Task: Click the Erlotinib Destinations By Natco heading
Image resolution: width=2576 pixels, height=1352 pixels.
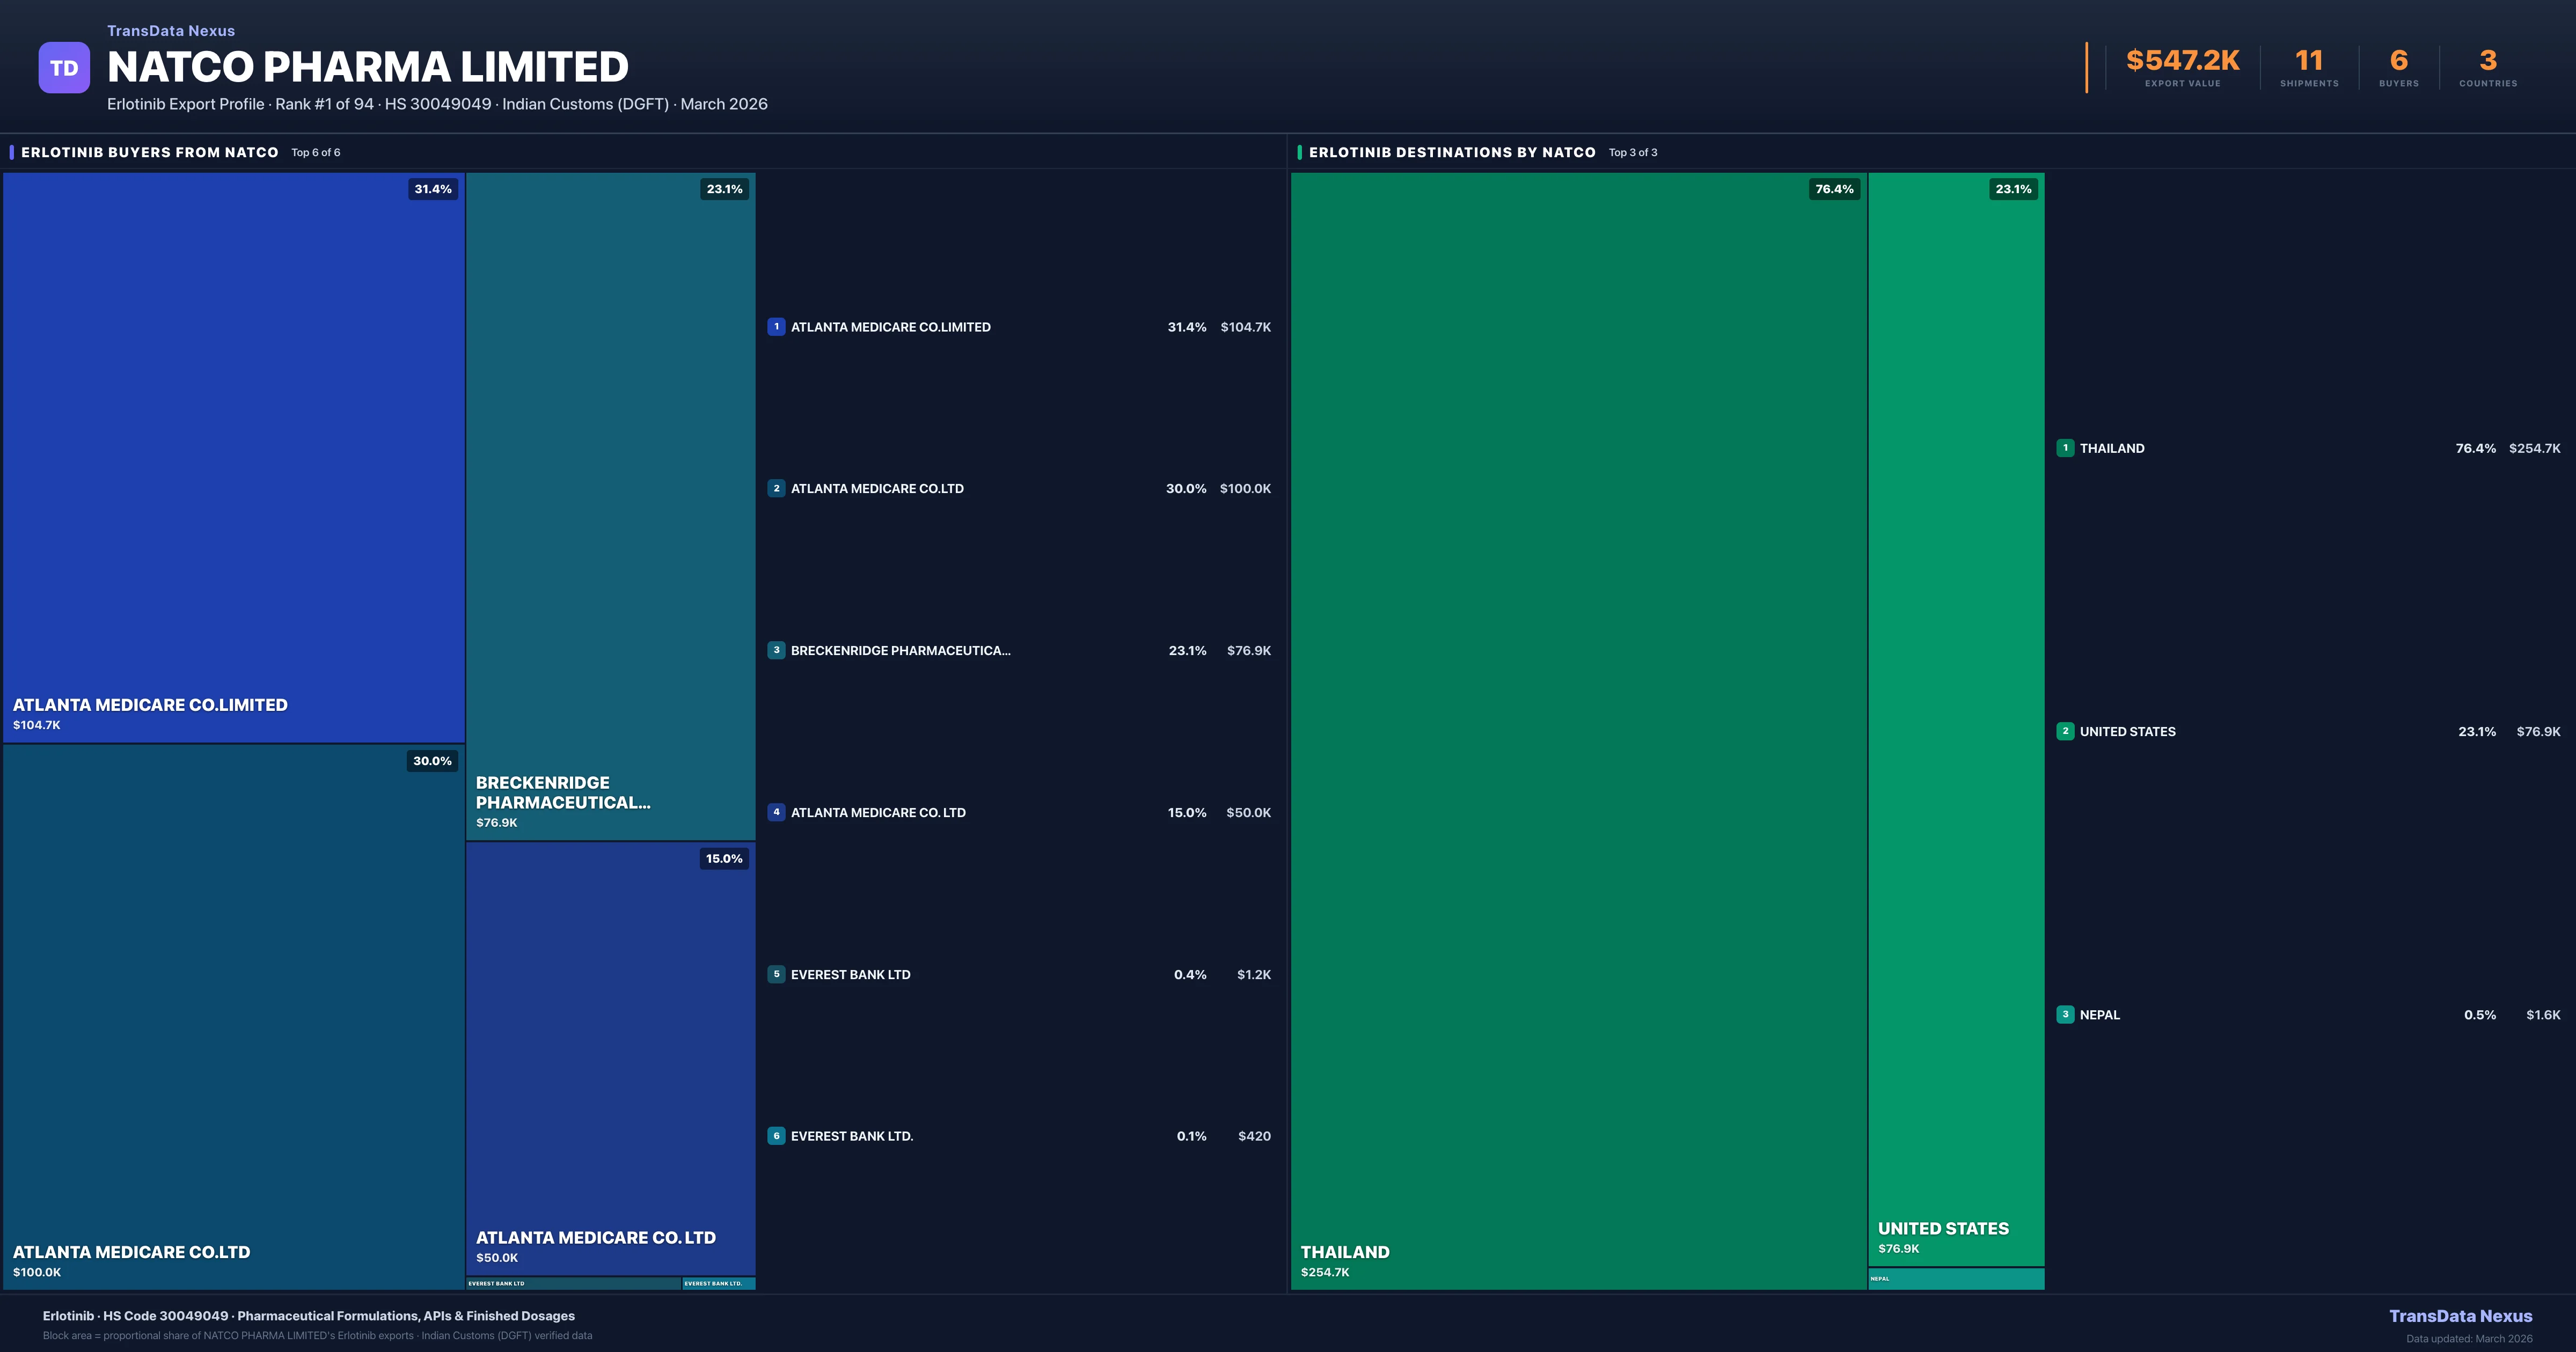Action: tap(1451, 152)
